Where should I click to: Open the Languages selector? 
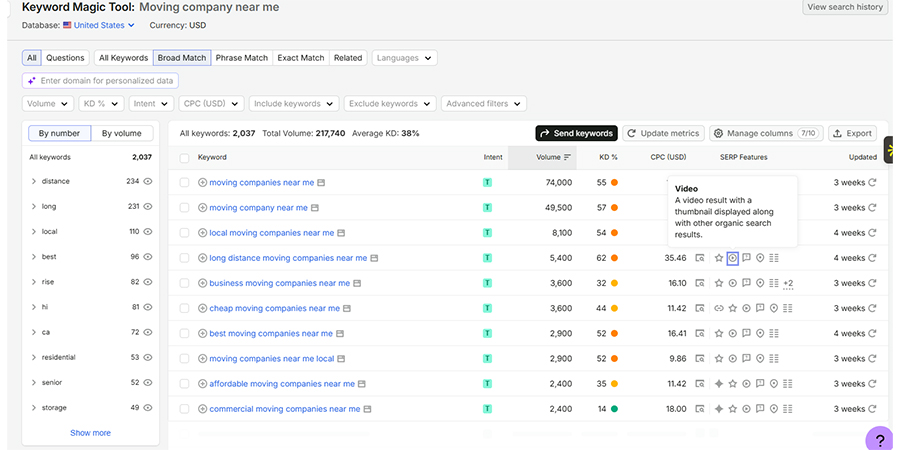click(405, 58)
